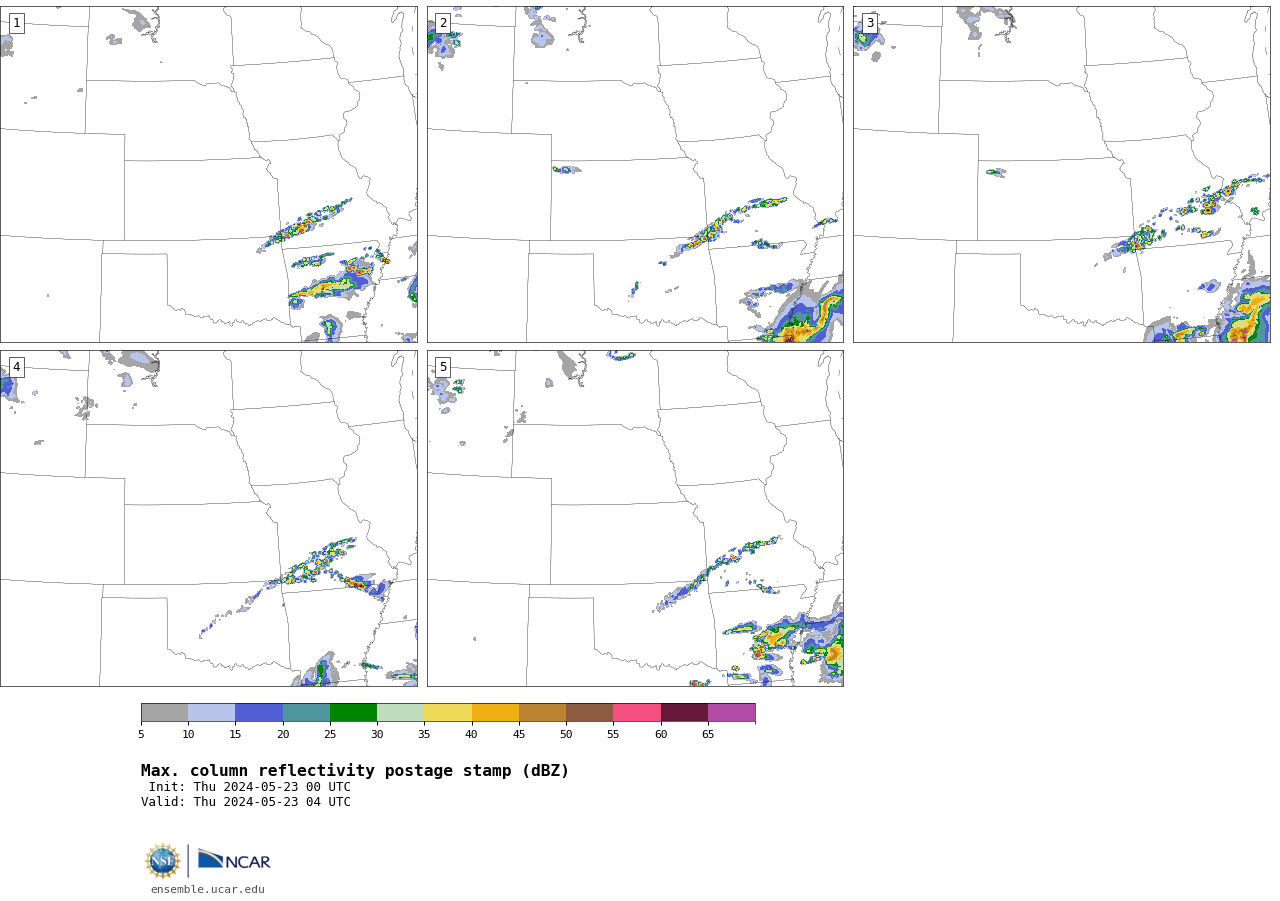
Task: Click the colorbar tick label 10
Action: coord(188,735)
